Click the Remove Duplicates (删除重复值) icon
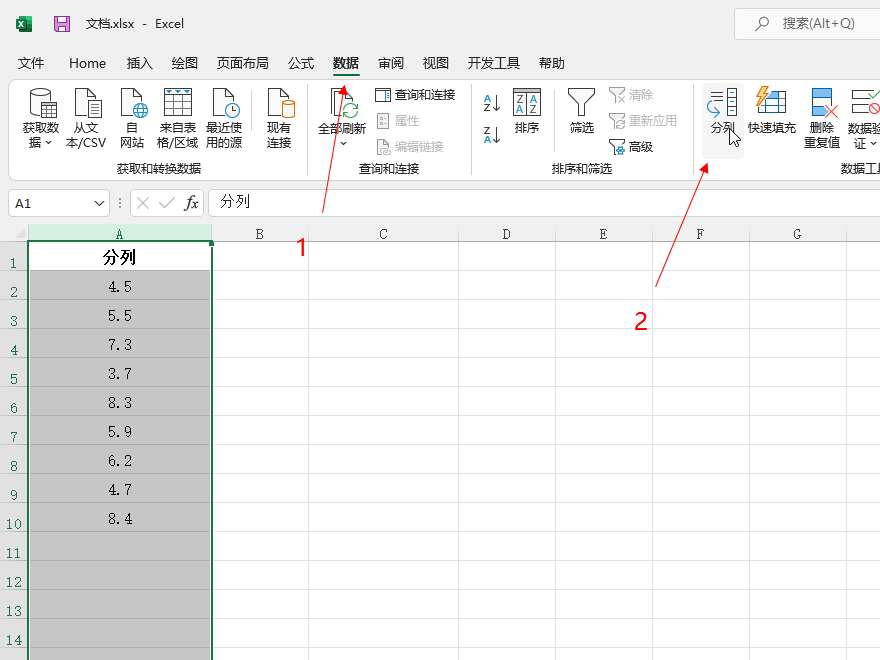Image resolution: width=880 pixels, height=660 pixels. [822, 104]
